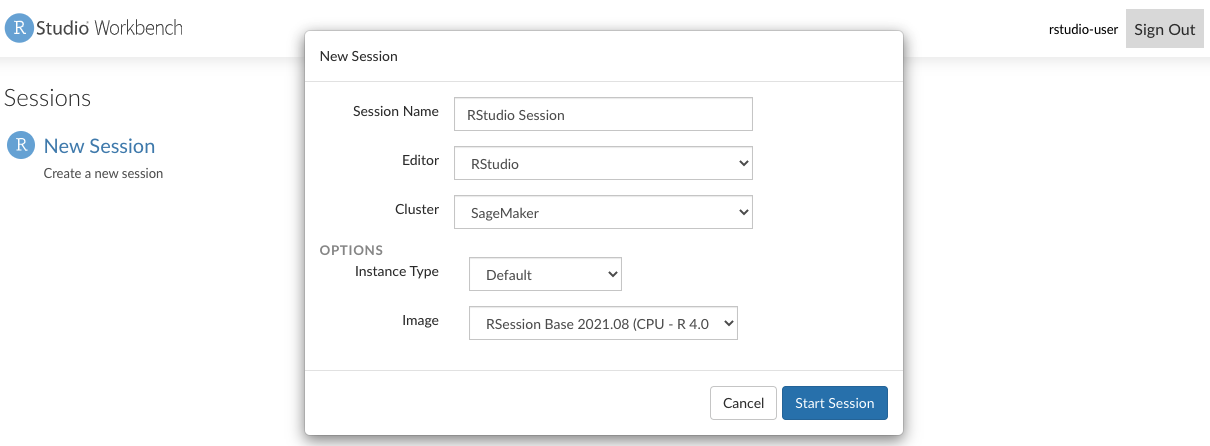Image resolution: width=1210 pixels, height=446 pixels.
Task: Click the Instance Type label
Action: tap(396, 271)
